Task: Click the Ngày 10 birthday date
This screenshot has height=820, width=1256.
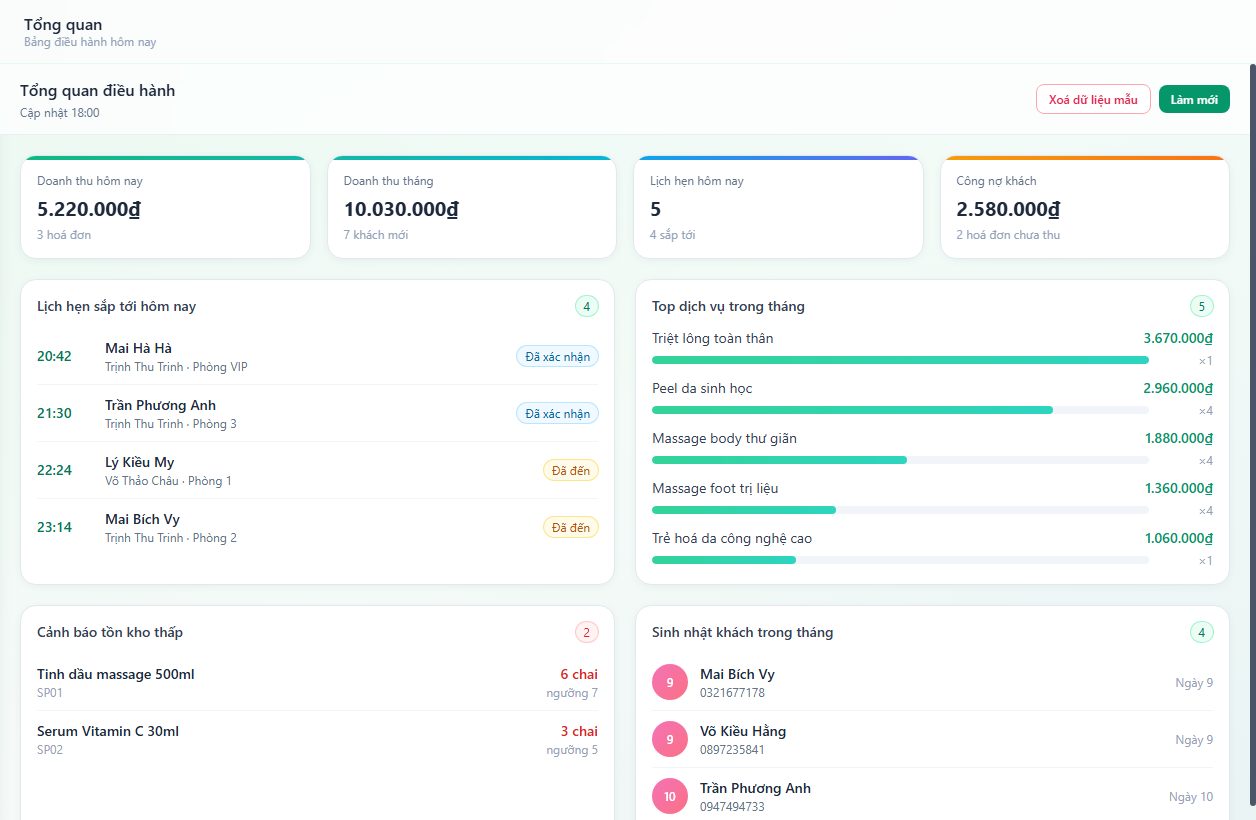Action: (1191, 797)
